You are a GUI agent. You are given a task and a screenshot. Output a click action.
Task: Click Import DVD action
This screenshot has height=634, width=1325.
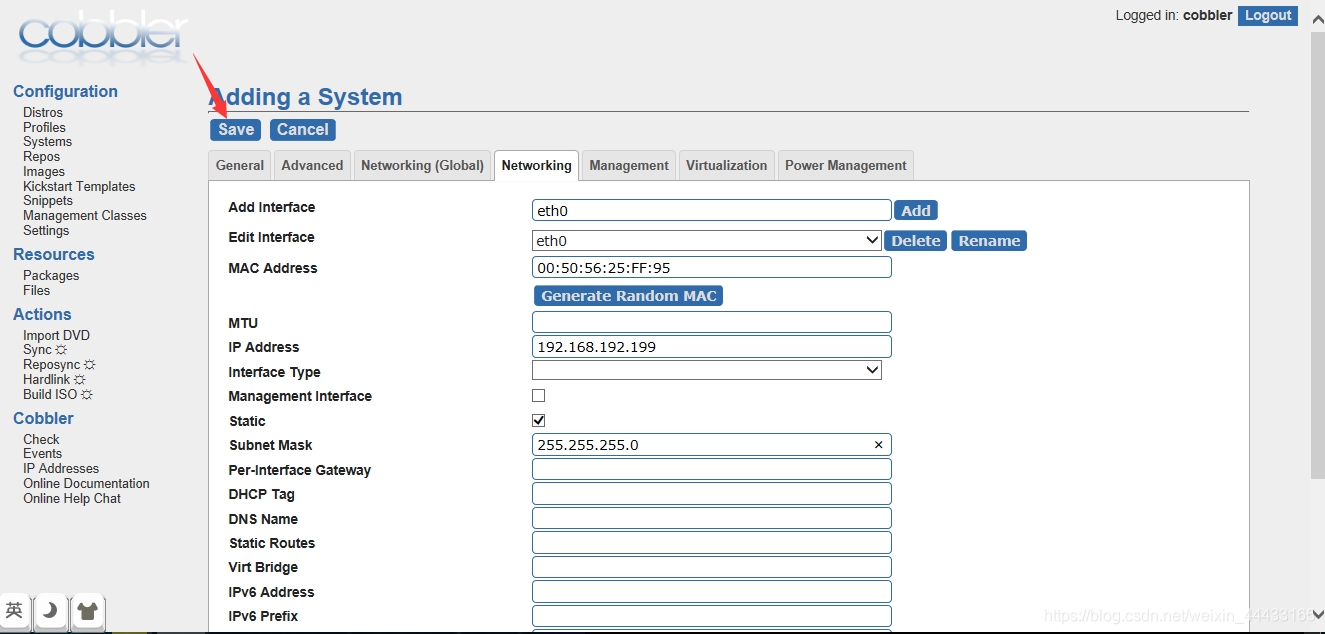coord(56,336)
